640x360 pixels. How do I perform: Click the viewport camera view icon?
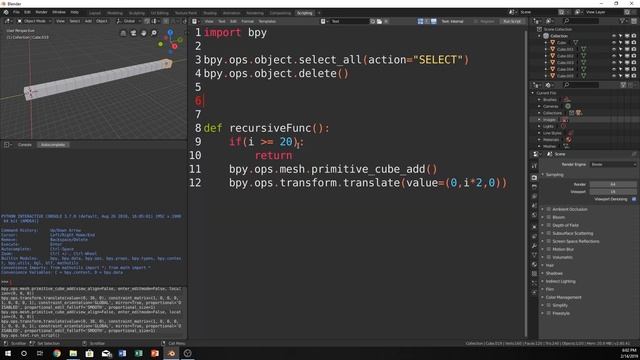133,33
